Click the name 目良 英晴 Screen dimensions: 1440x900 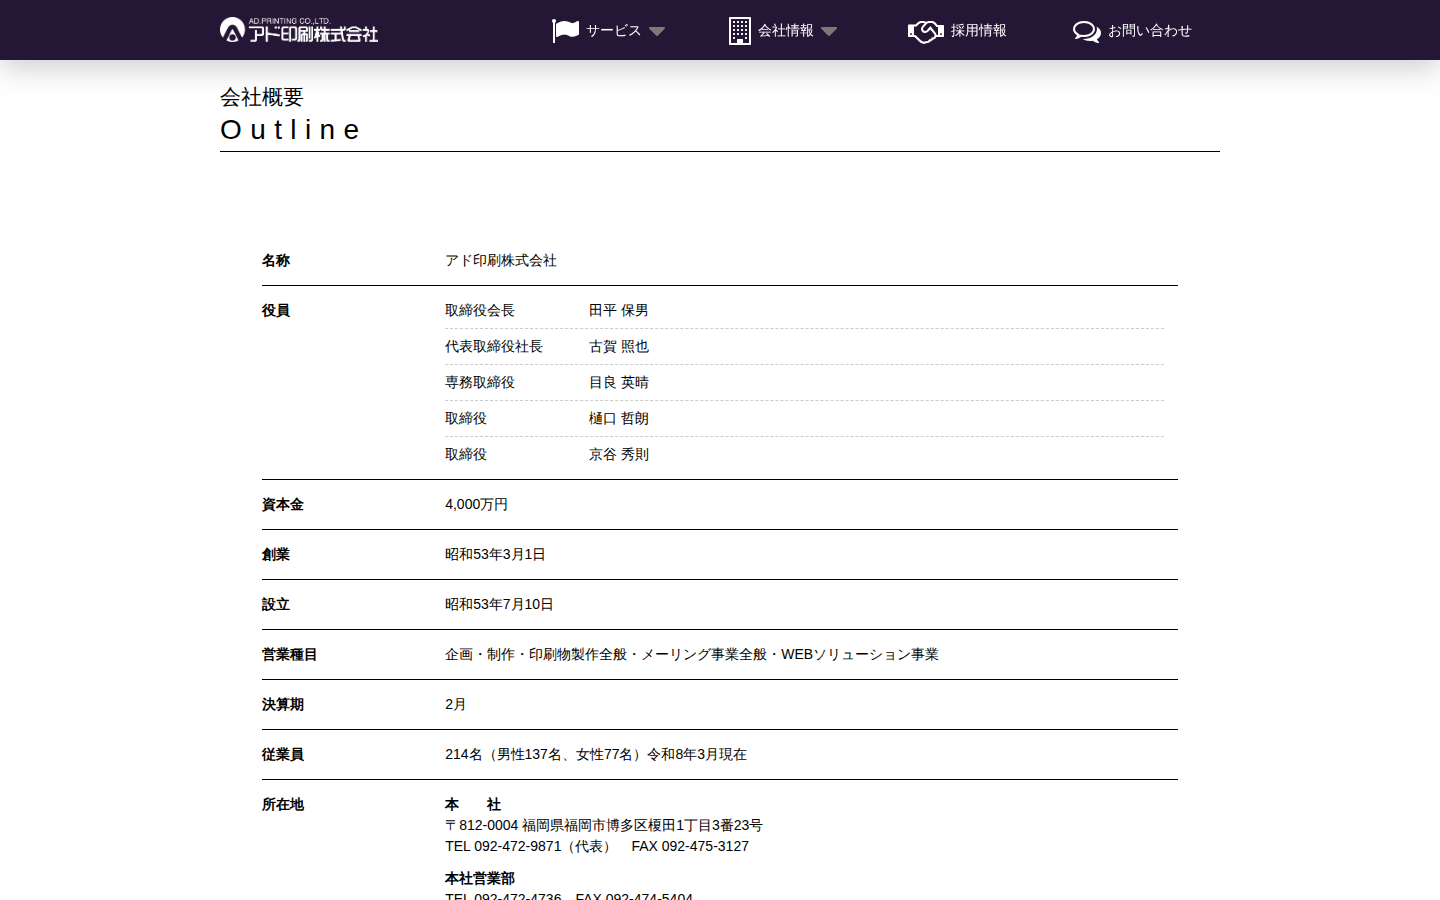619,383
